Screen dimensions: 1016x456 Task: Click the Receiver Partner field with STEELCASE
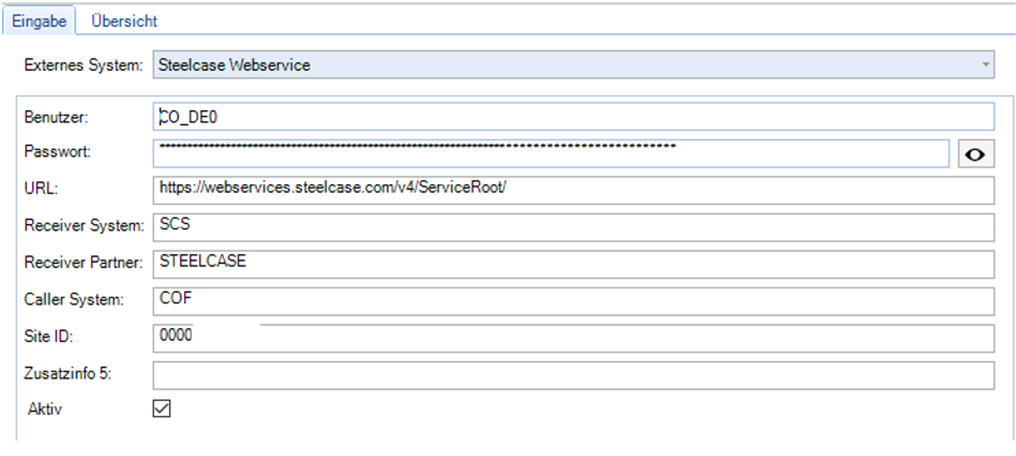574,264
